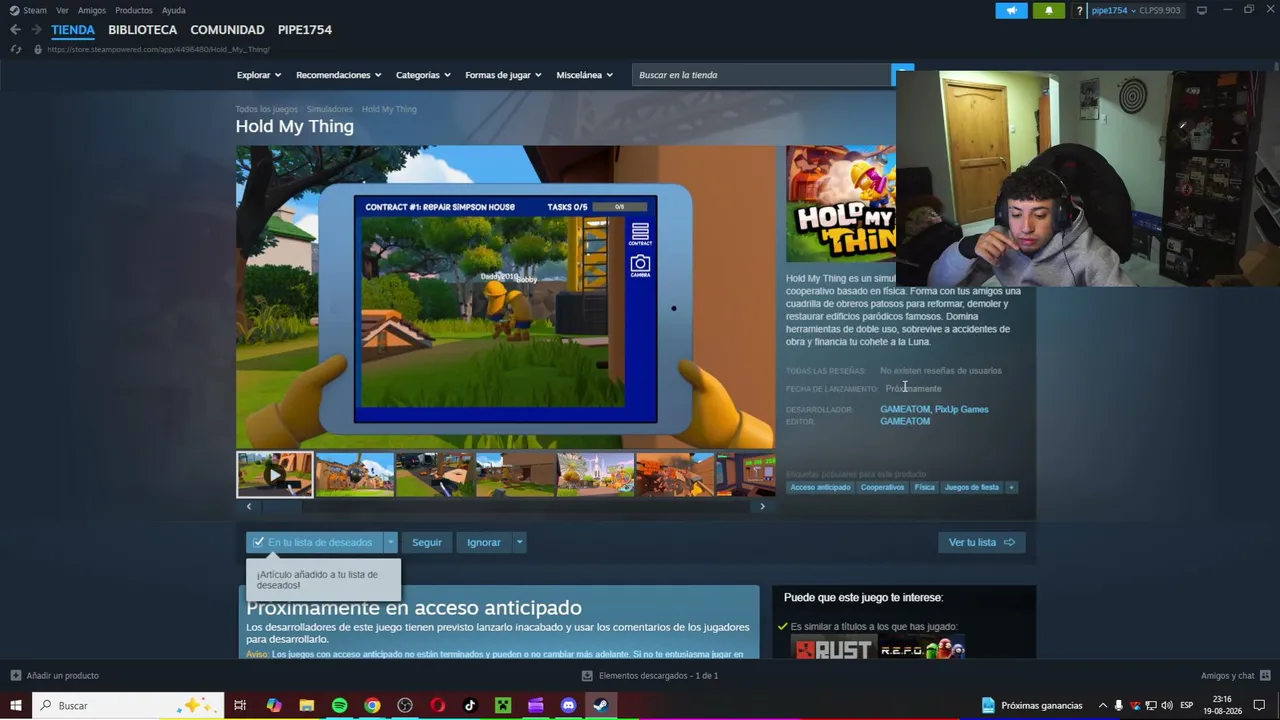This screenshot has height=720, width=1280.
Task: Click the Todos los juegos breadcrumb
Action: coord(267,109)
